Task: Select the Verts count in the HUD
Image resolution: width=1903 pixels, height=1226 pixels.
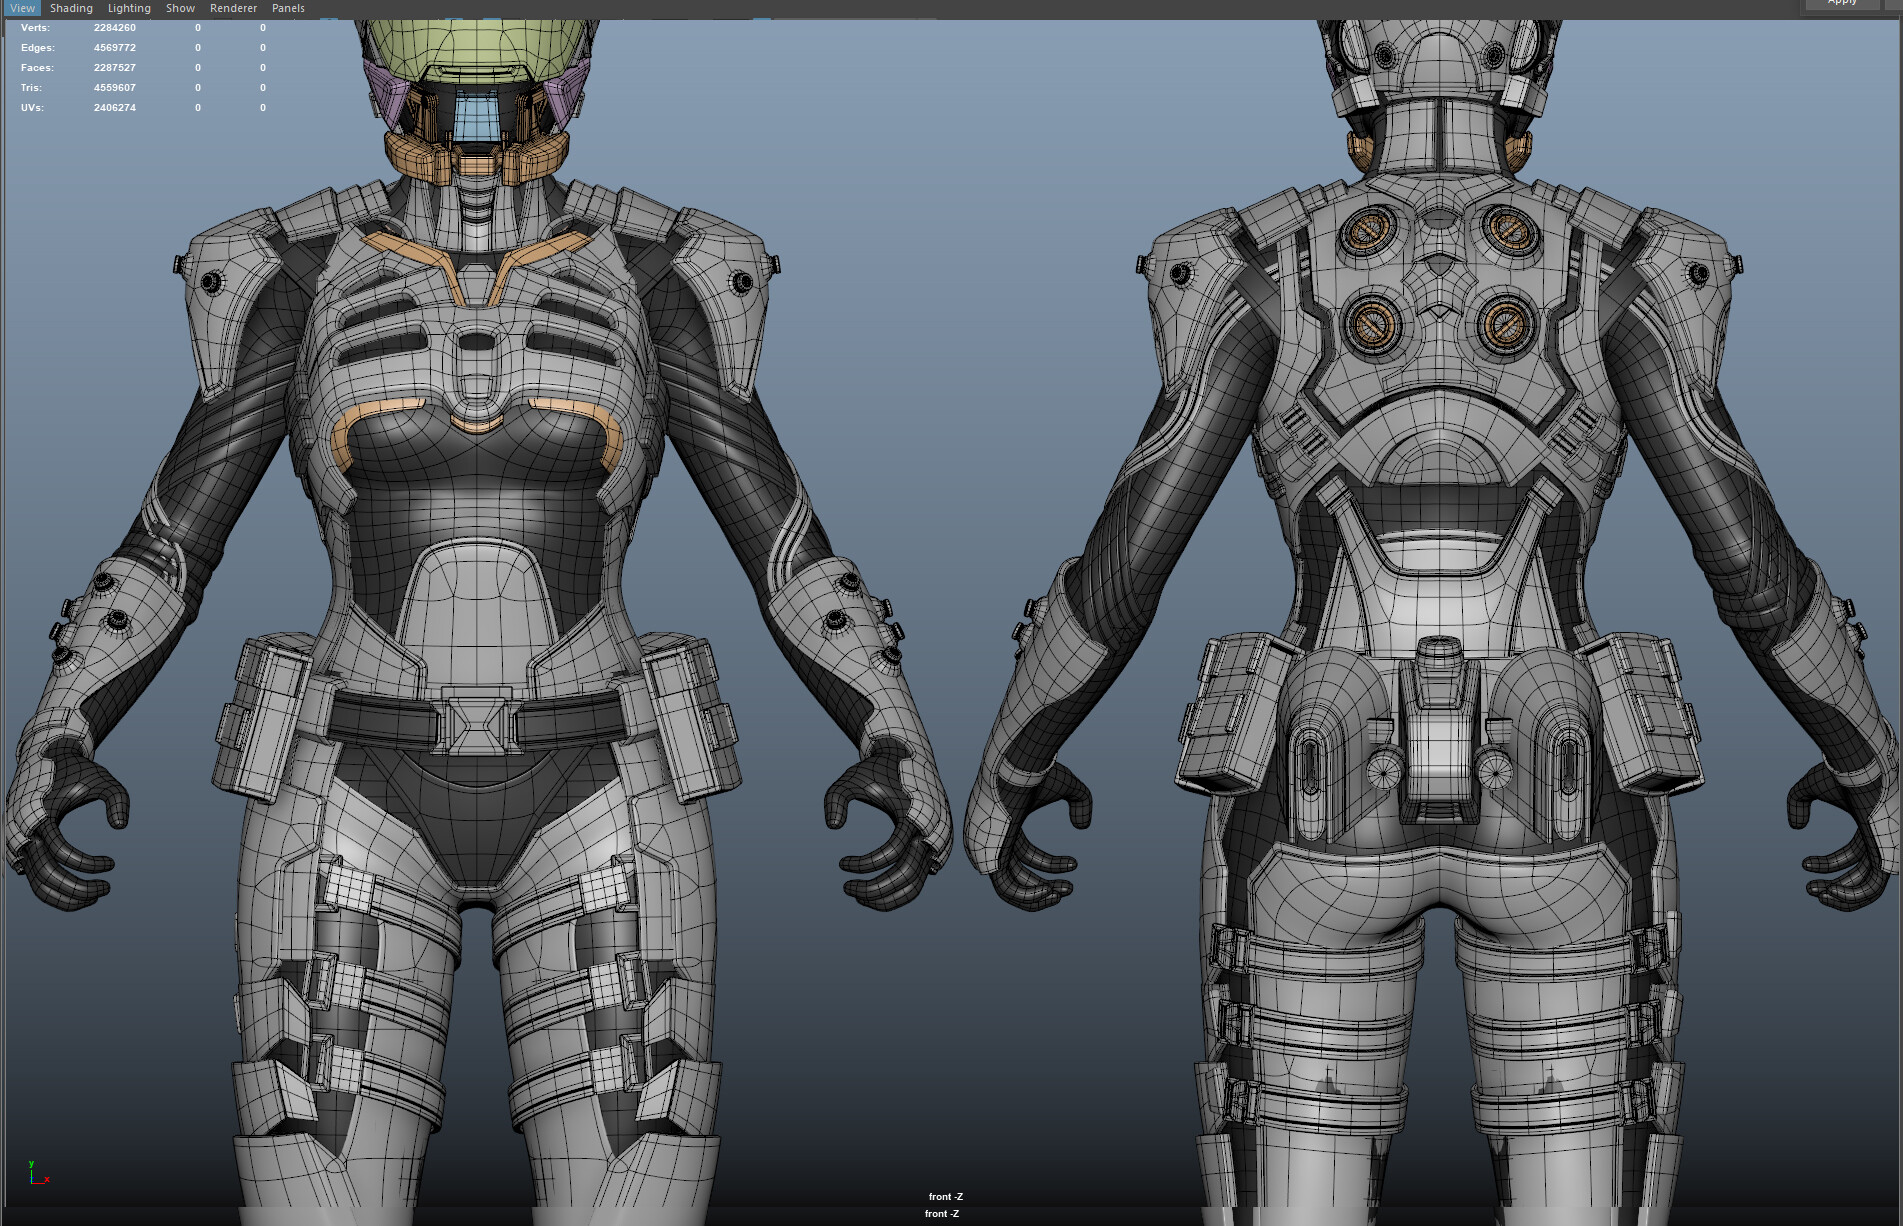Action: click(115, 27)
